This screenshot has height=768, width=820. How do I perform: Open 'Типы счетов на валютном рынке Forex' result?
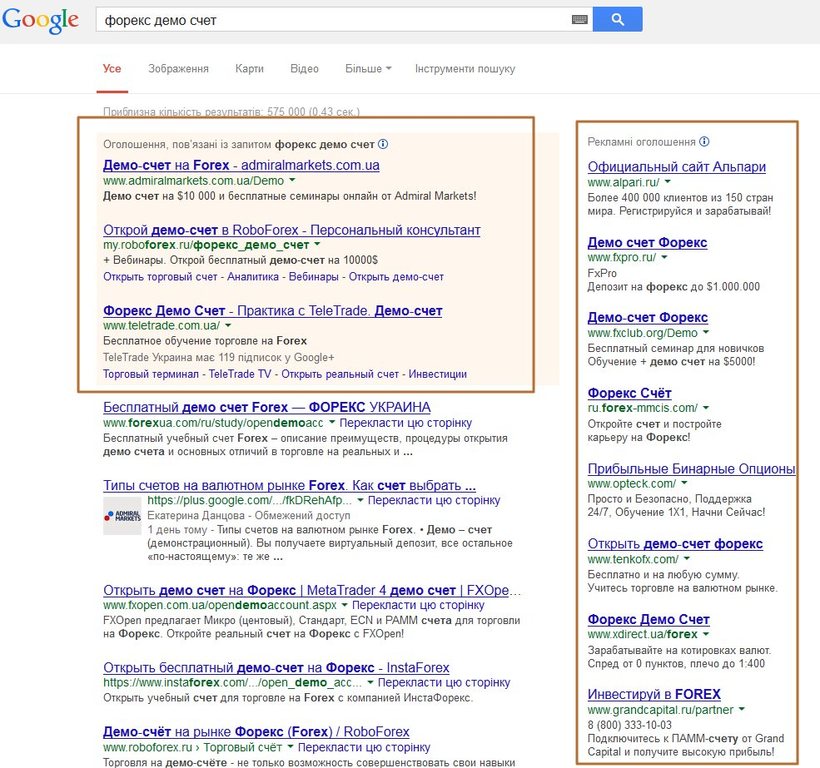pos(289,485)
